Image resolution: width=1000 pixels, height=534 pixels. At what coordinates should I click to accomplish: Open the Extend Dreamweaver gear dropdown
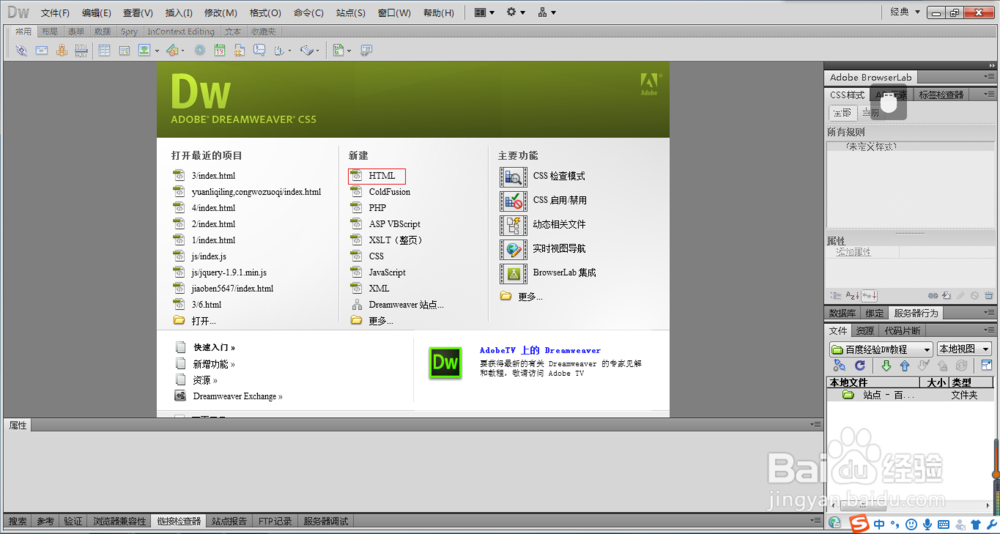(516, 12)
